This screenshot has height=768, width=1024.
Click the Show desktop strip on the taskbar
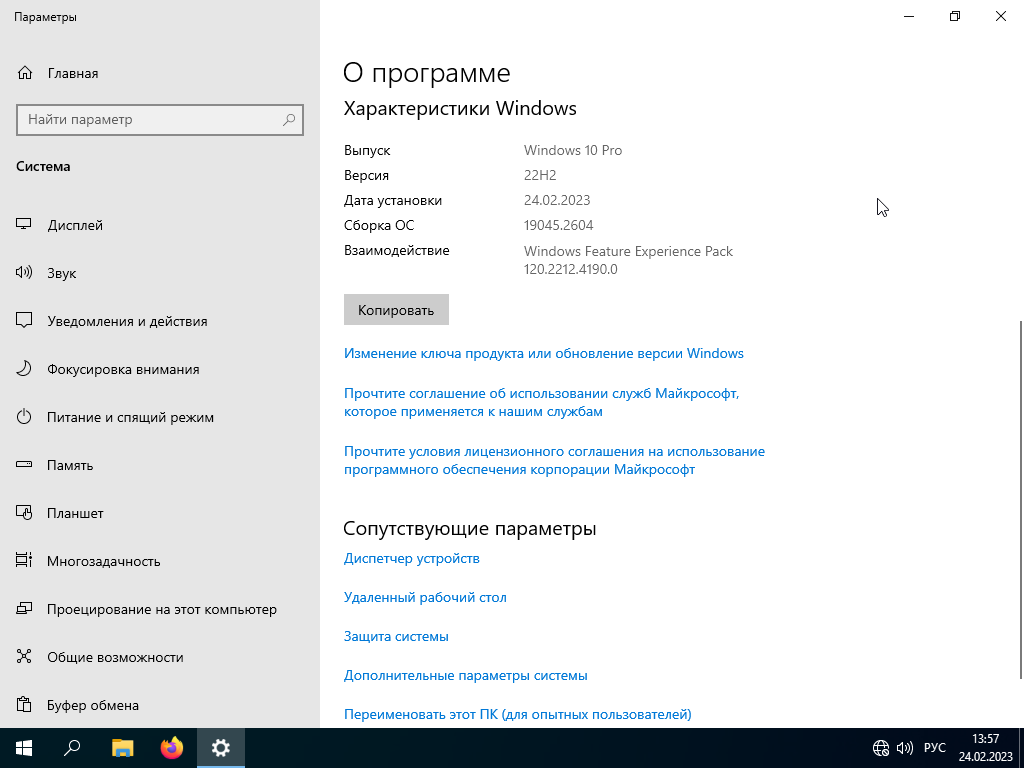coord(1021,748)
